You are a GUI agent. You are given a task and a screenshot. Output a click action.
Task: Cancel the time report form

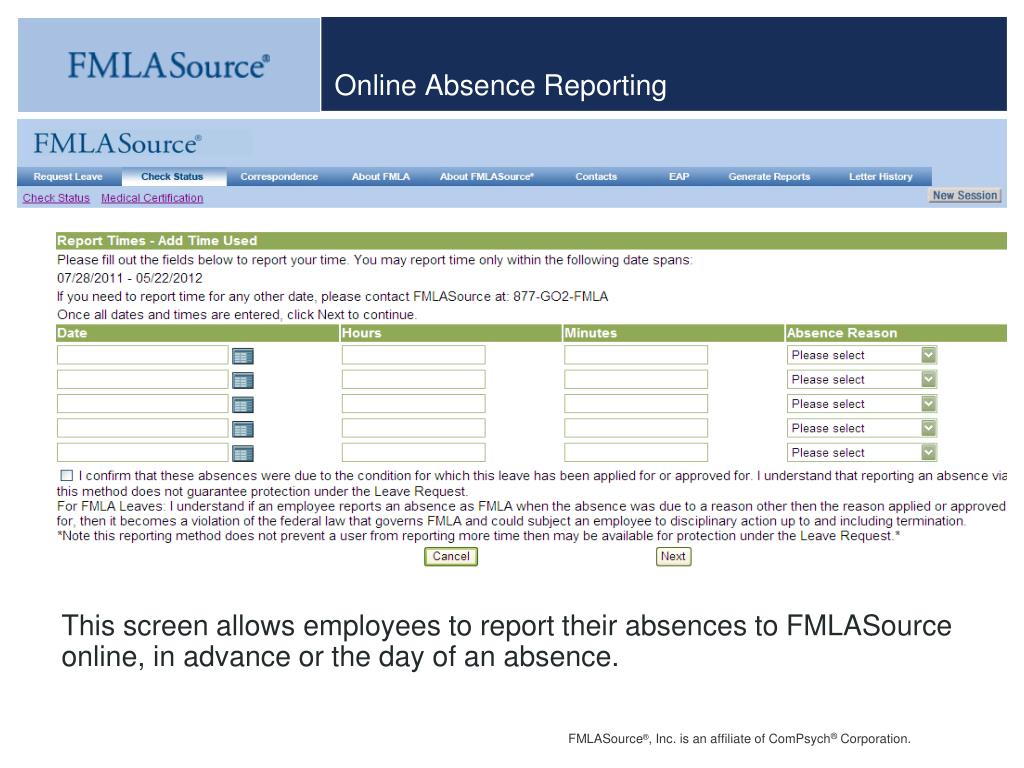[x=451, y=556]
